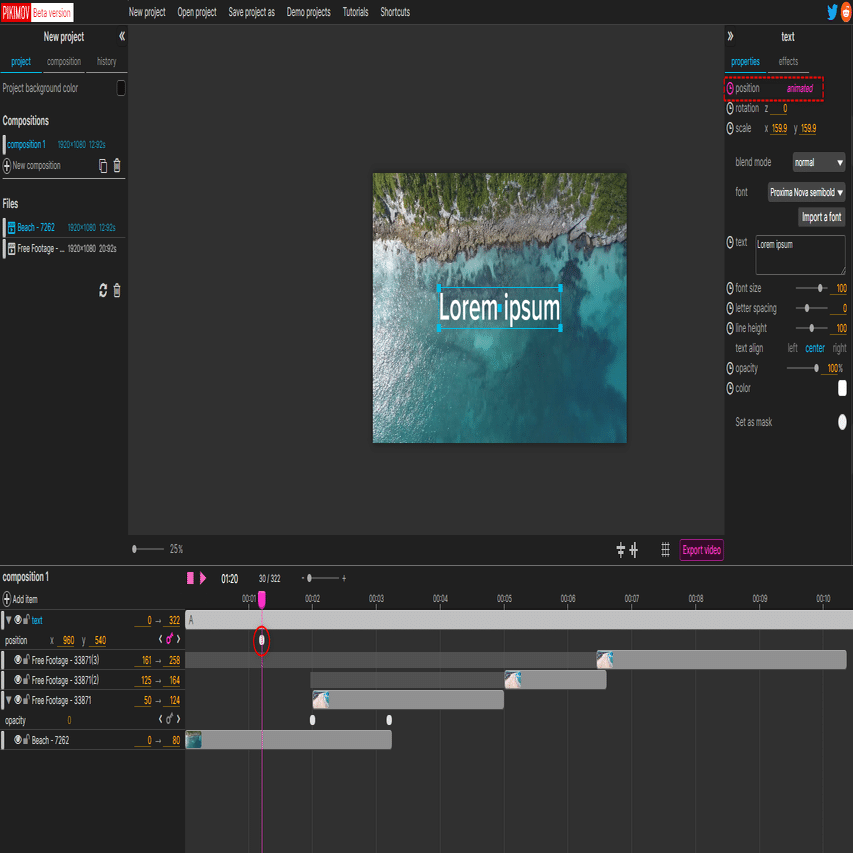The height and width of the screenshot is (853, 853).
Task: Open Demo projects menu
Action: 308,12
